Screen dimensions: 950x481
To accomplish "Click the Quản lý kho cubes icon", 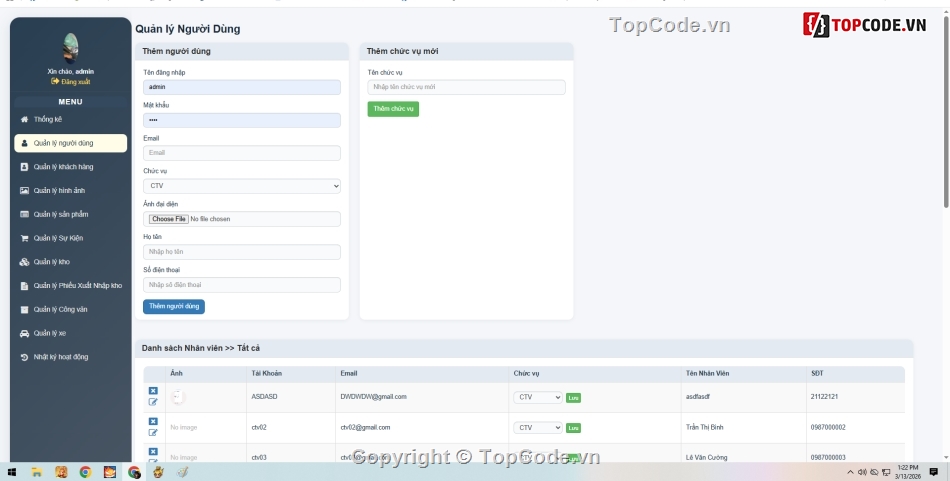I will pos(24,262).
